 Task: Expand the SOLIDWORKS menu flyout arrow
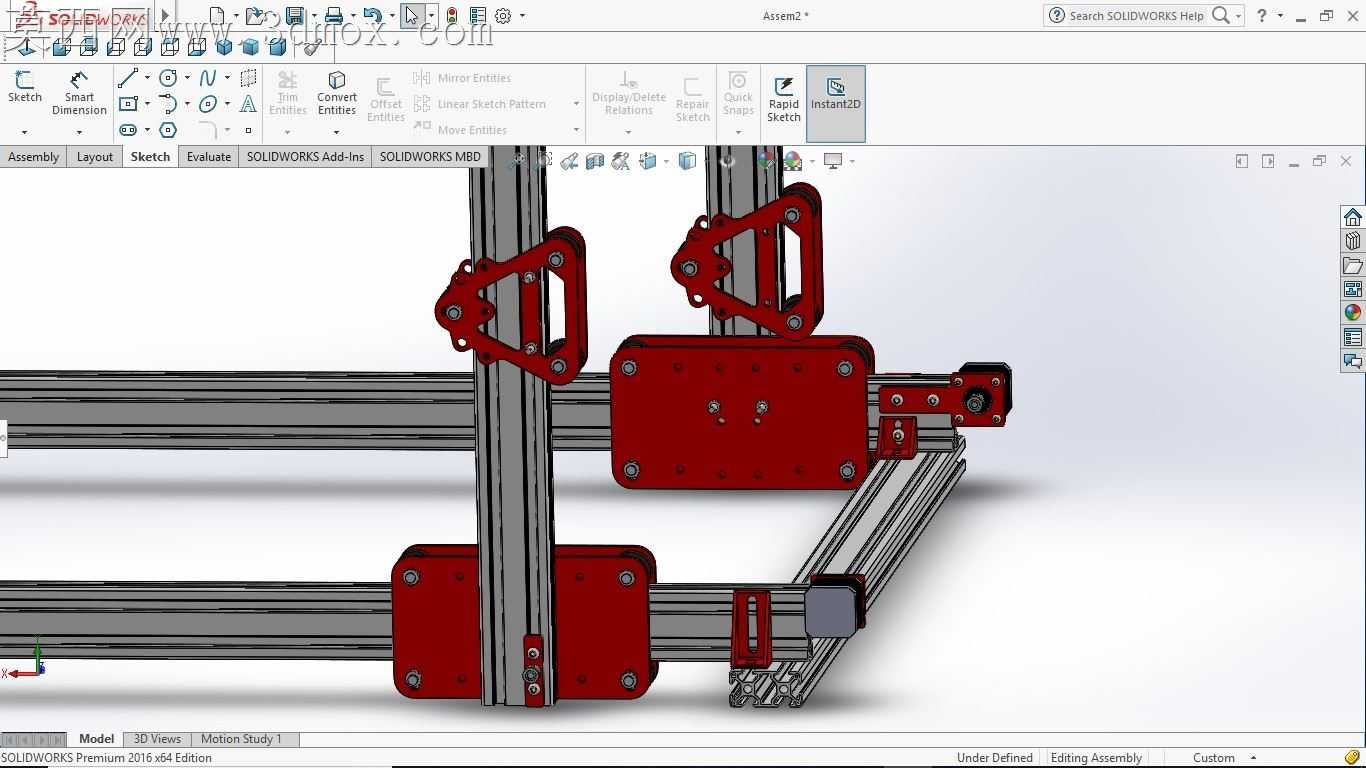point(166,16)
